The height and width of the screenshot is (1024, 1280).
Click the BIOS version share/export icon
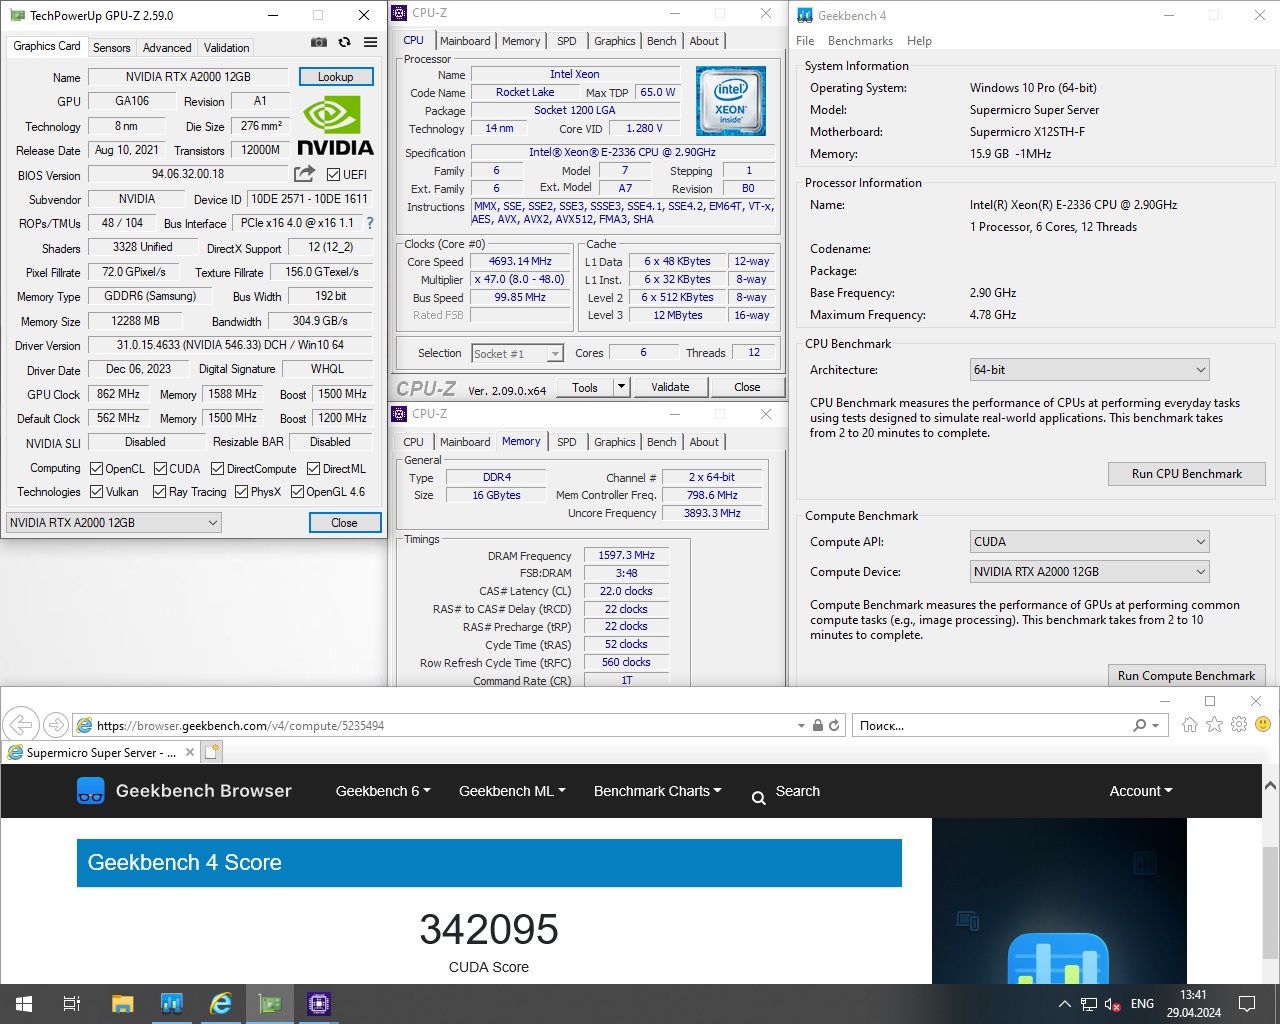click(304, 174)
